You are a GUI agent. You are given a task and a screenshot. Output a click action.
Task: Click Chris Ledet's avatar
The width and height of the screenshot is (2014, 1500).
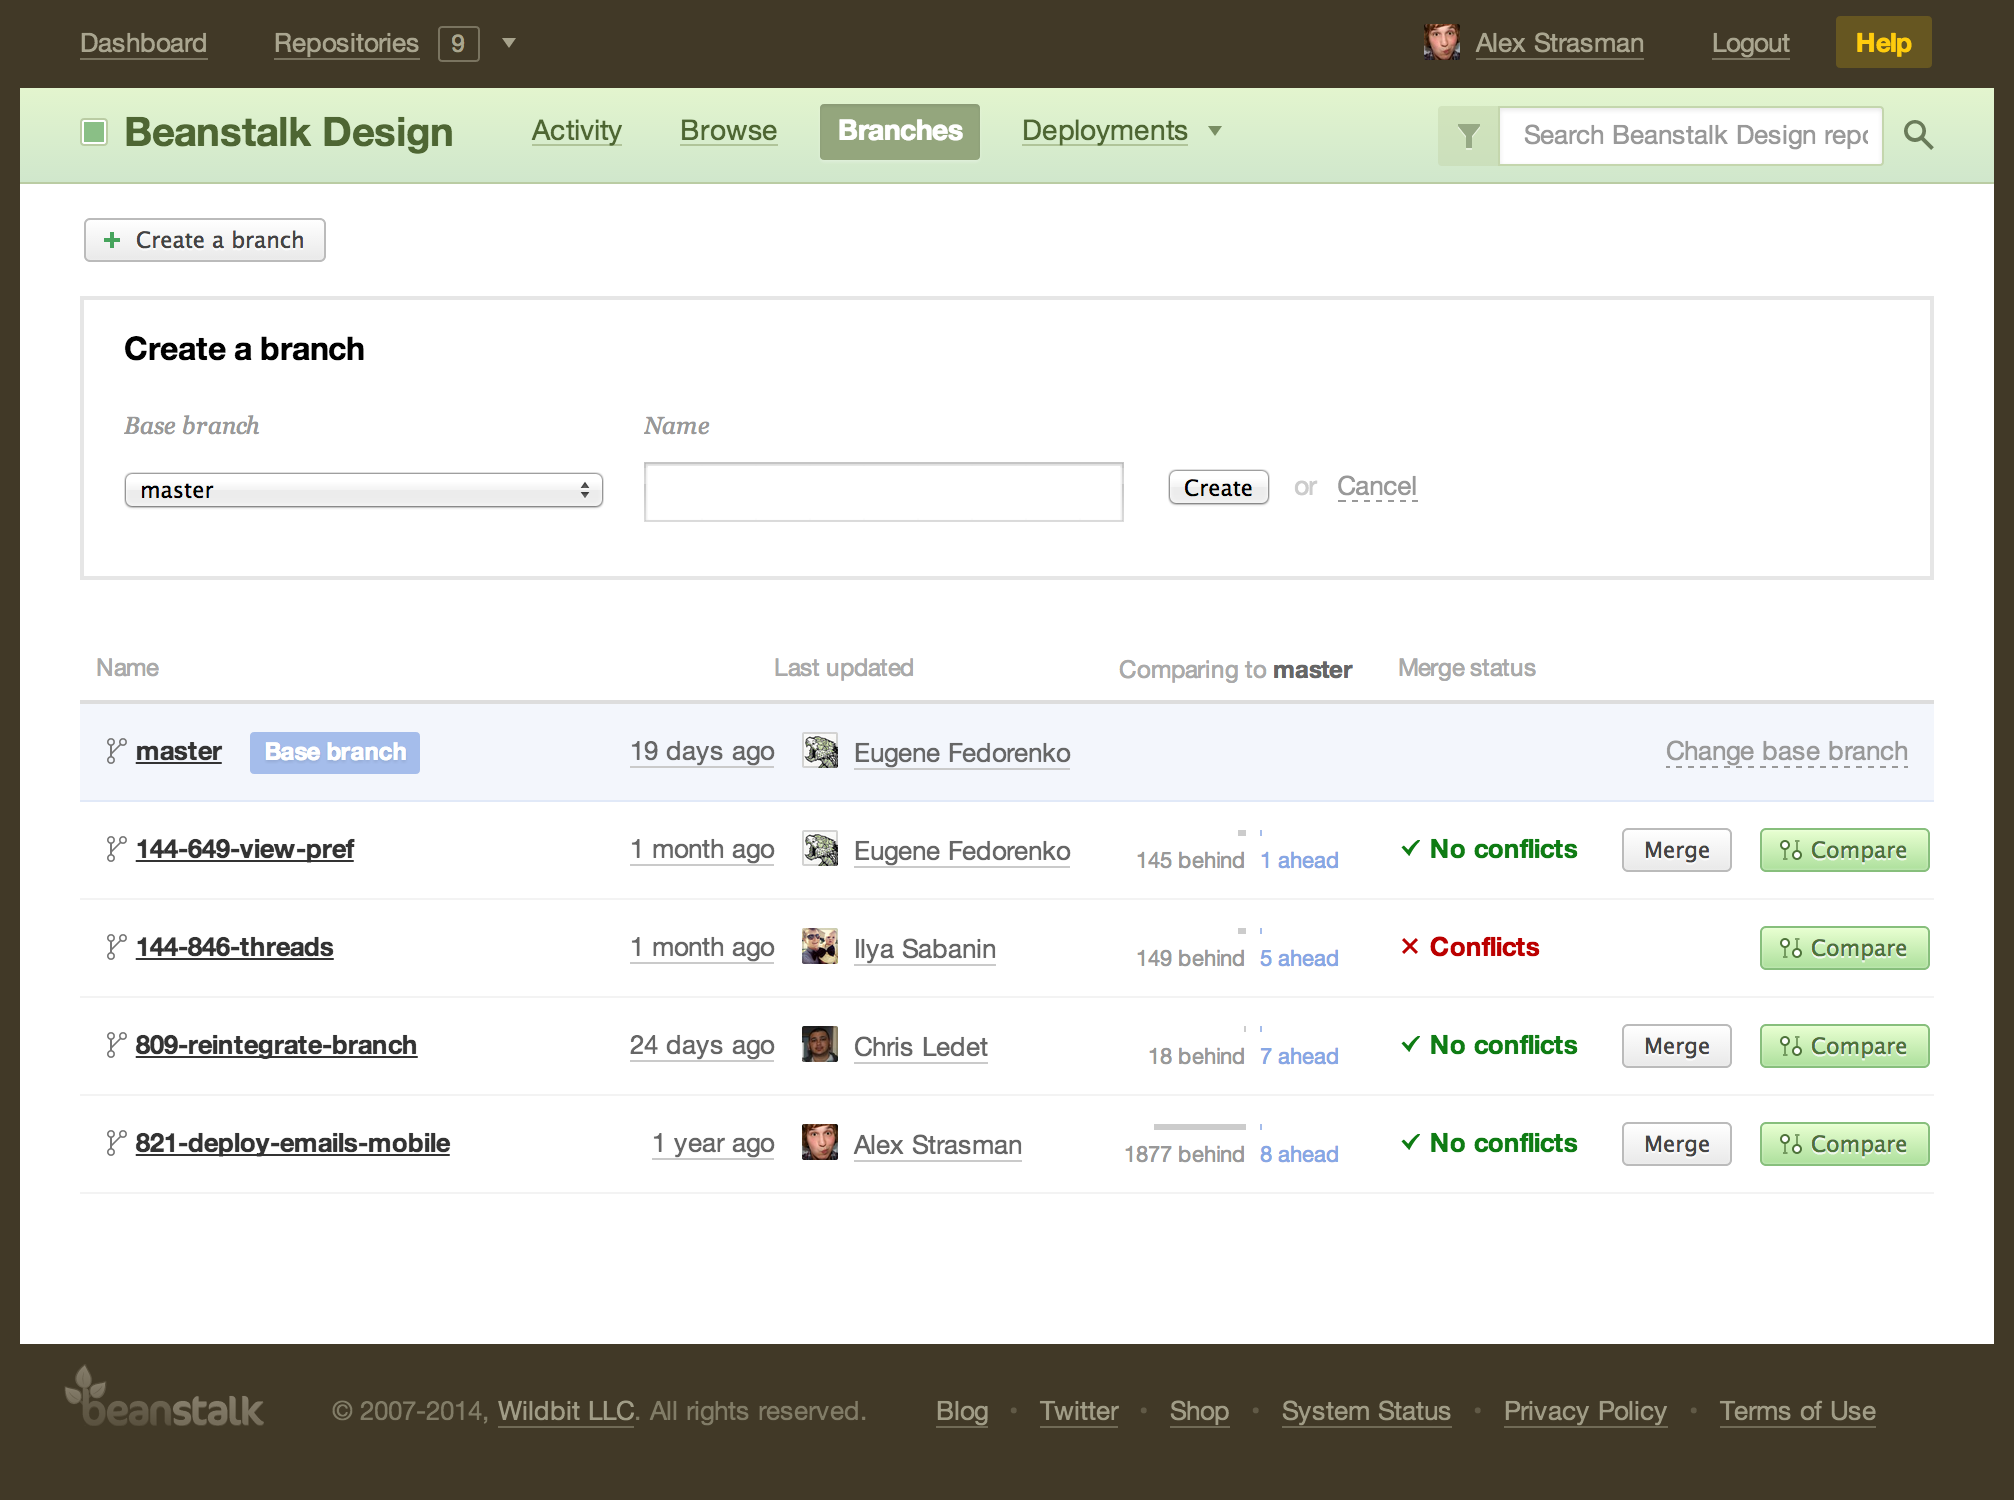[820, 1045]
